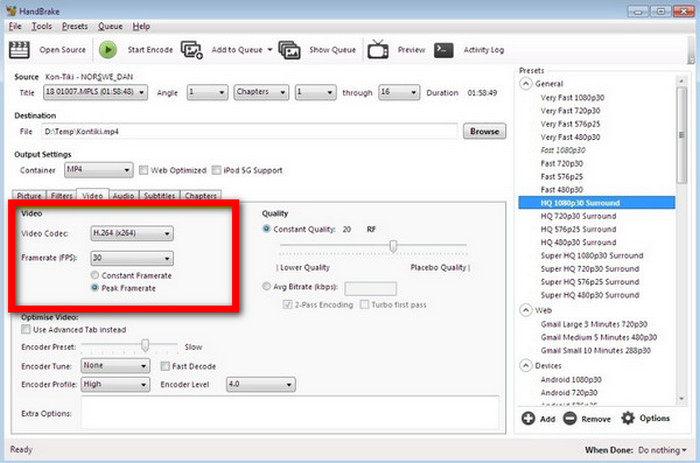Open the Queue menu
Screen dimensions: 700x463
point(110,26)
